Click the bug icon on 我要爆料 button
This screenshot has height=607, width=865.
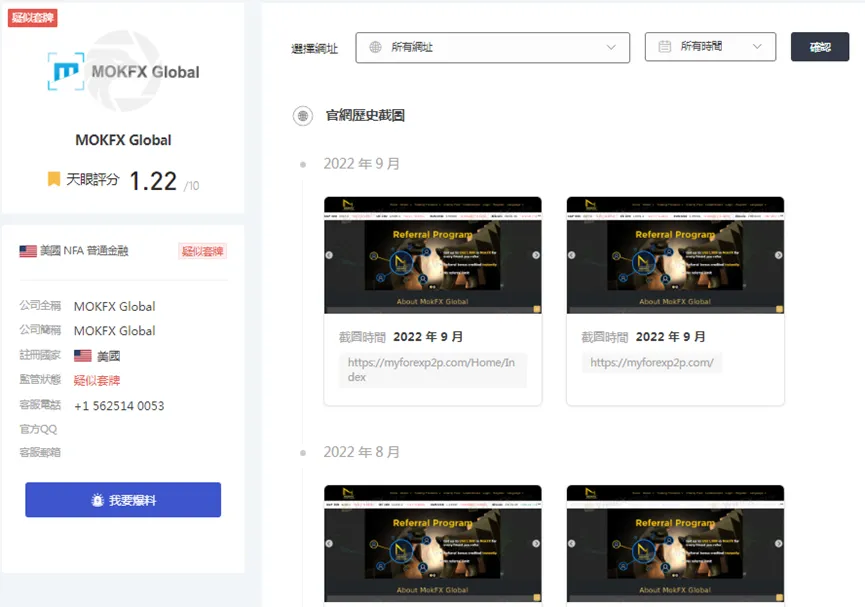click(97, 500)
